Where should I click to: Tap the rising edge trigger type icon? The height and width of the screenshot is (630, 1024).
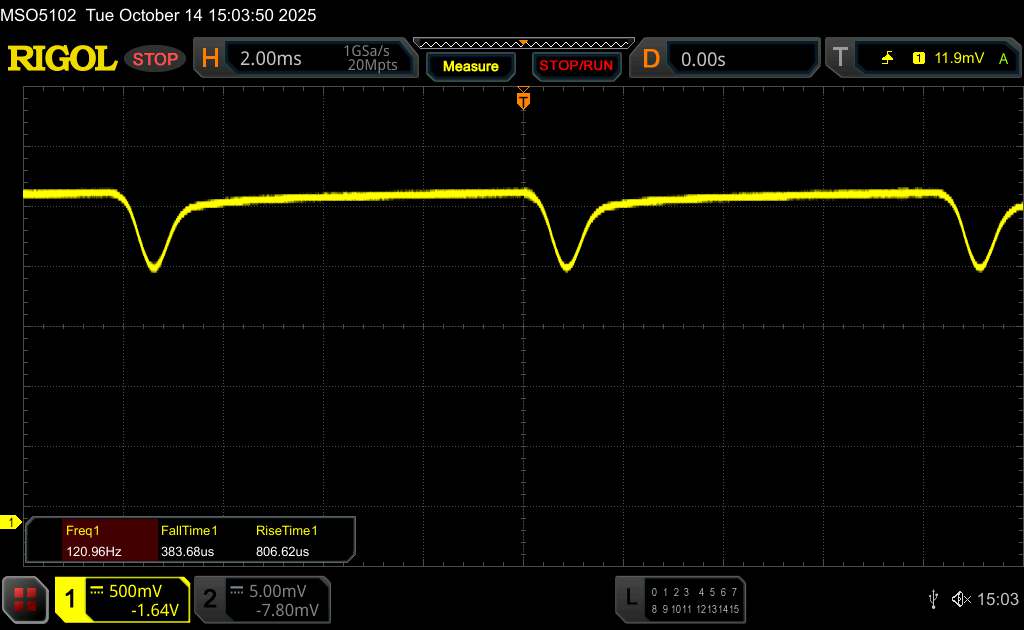tap(887, 59)
